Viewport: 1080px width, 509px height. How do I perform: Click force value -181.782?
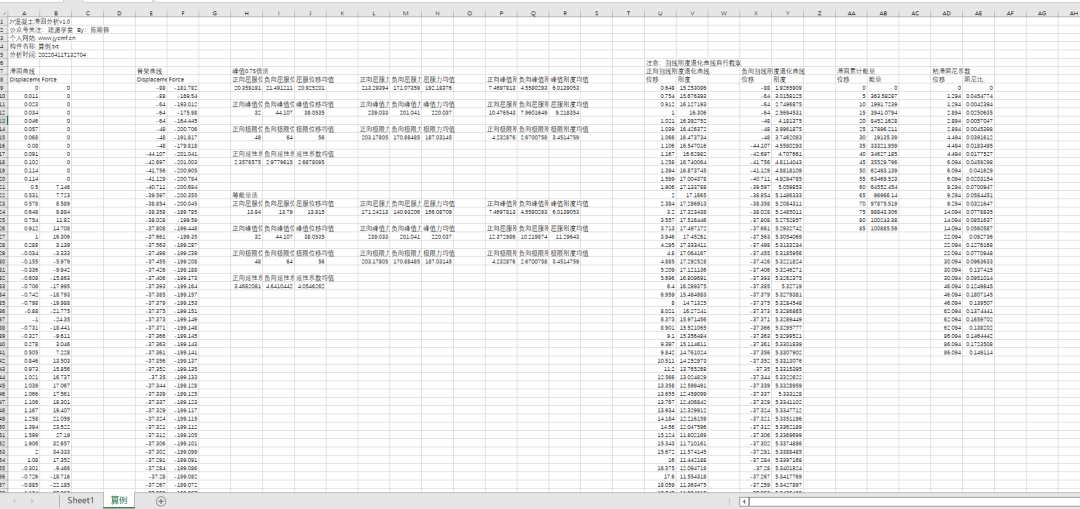183,87
